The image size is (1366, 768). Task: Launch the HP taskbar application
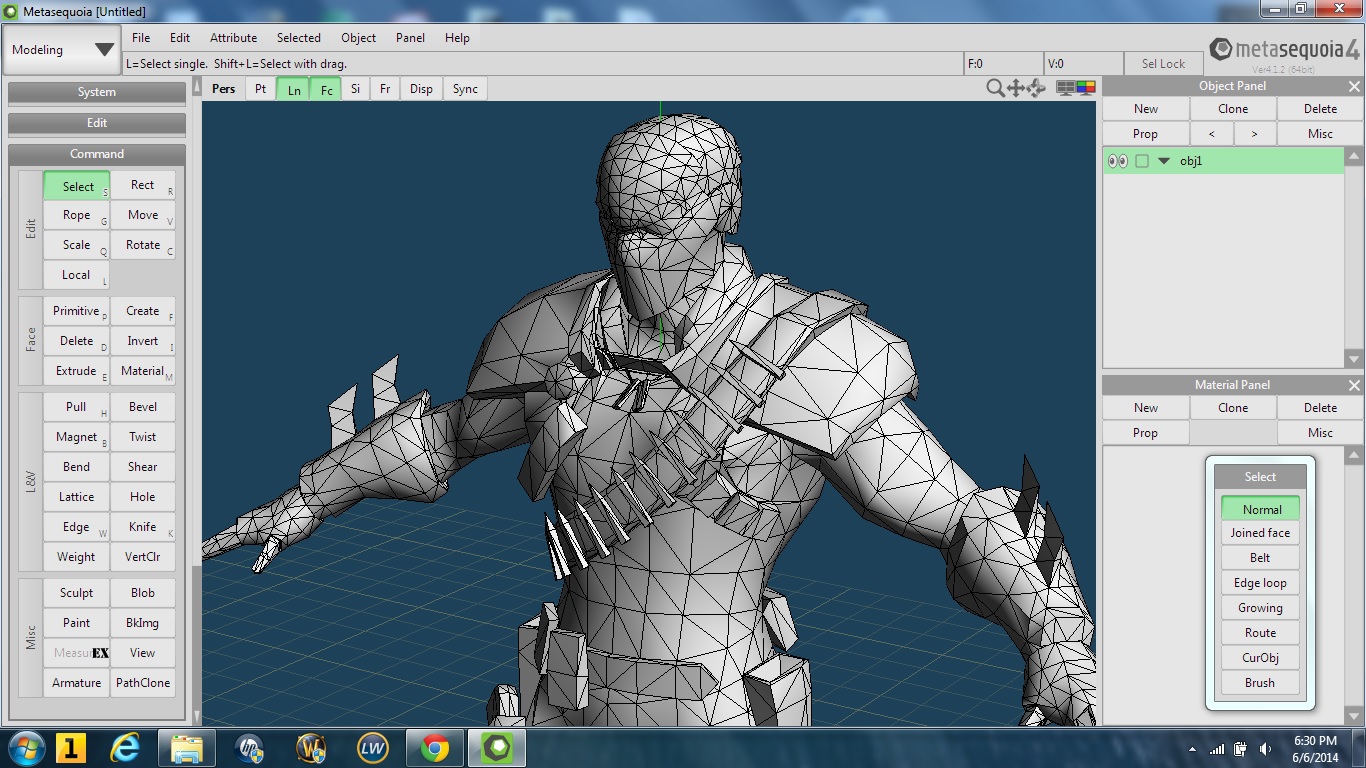[249, 748]
